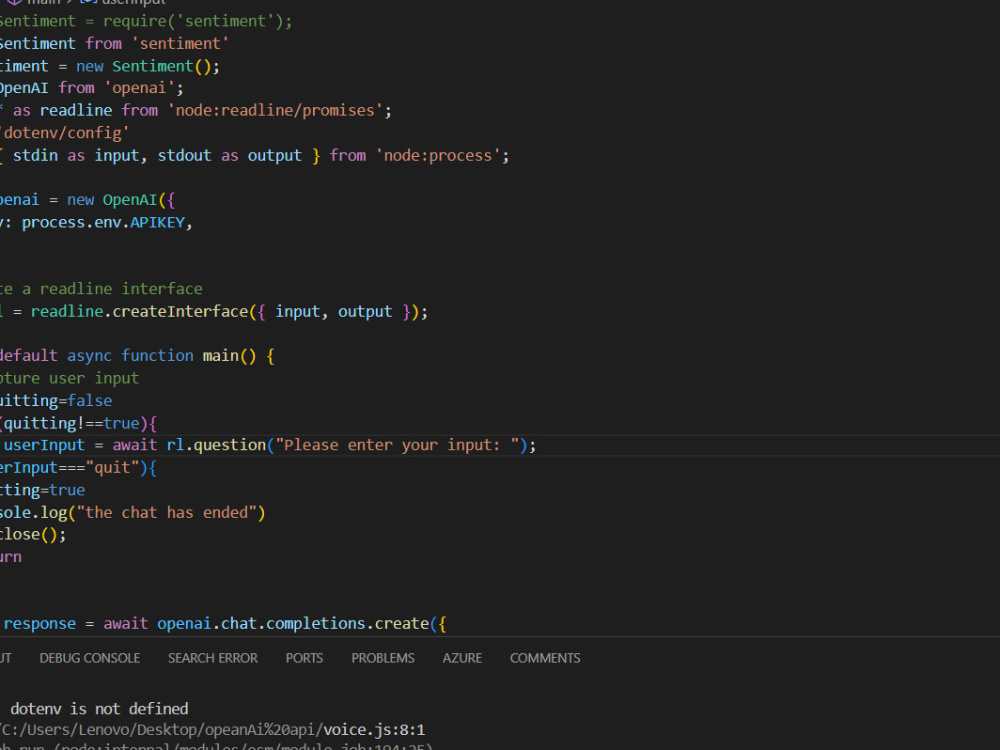The width and height of the screenshot is (1000, 750).
Task: Open the PORTS panel tab
Action: 304,658
